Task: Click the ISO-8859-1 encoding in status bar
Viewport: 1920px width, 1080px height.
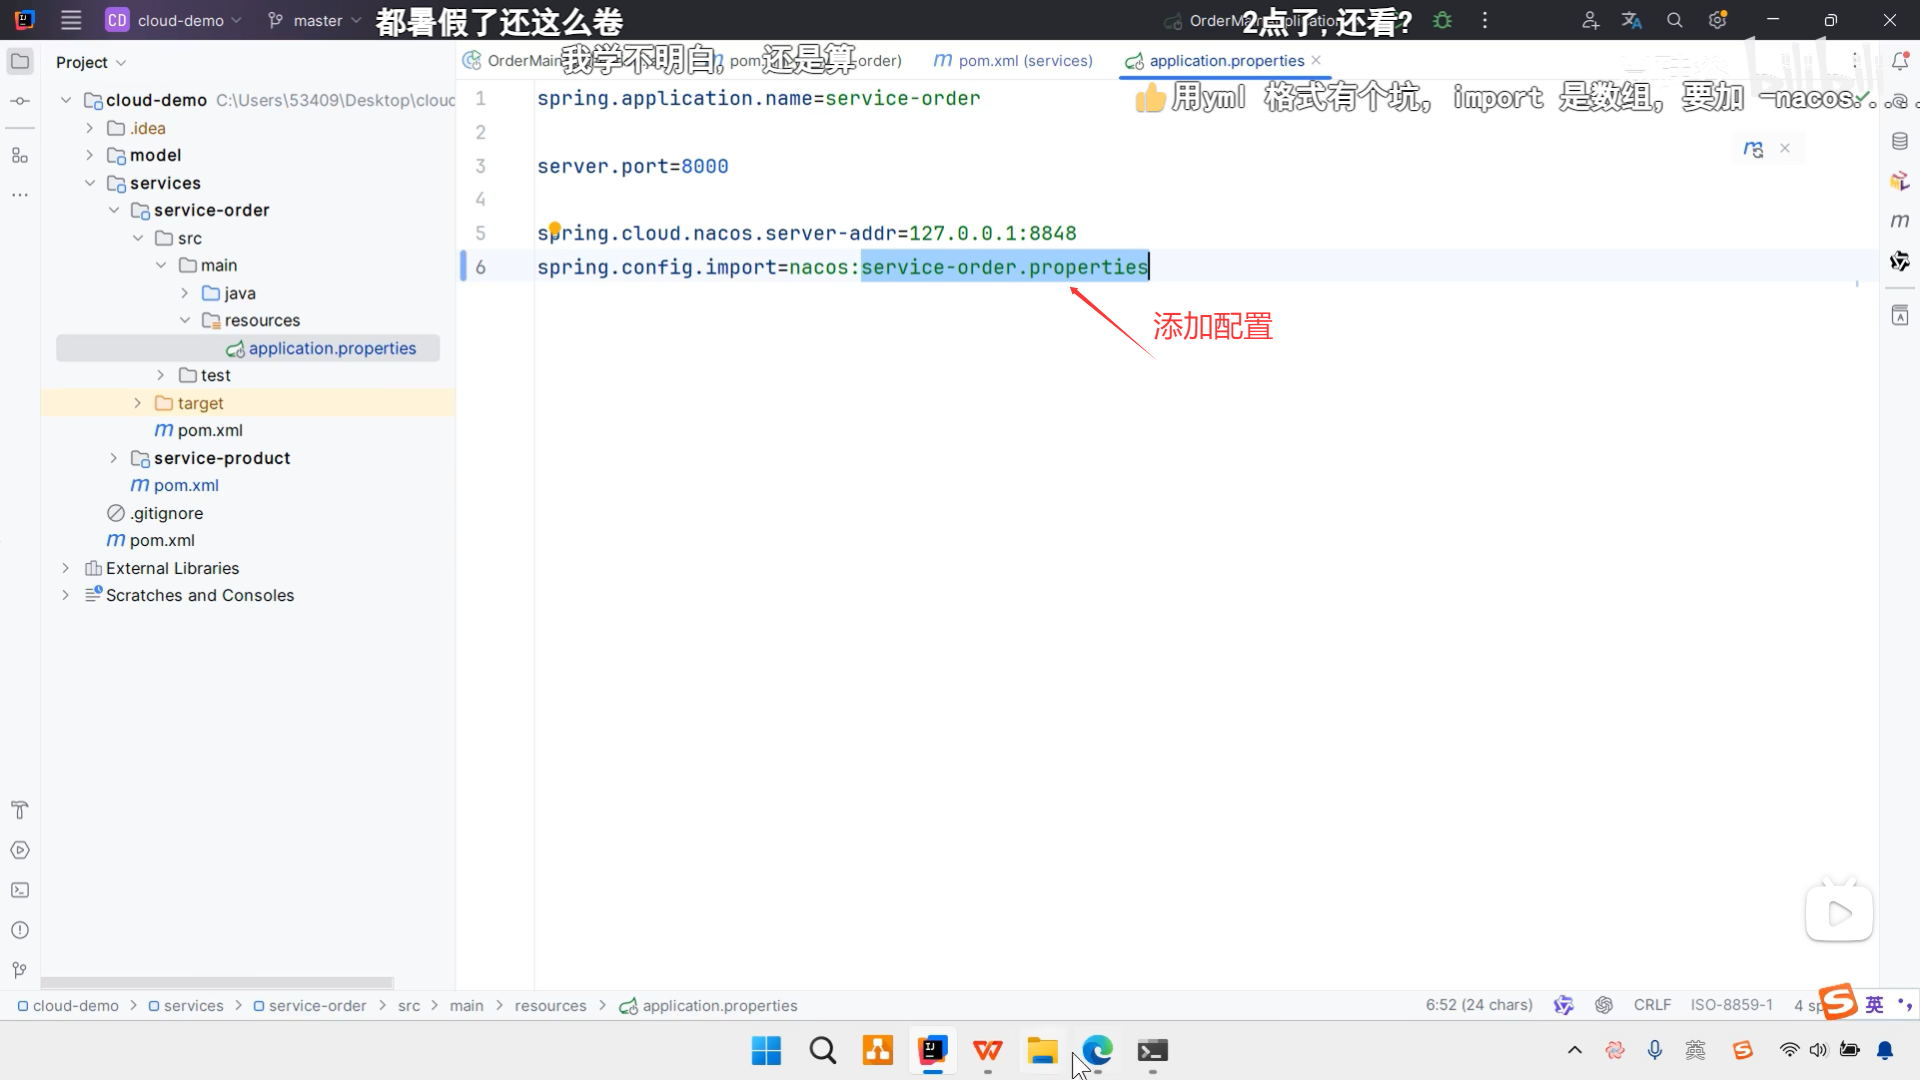Action: (1731, 1005)
